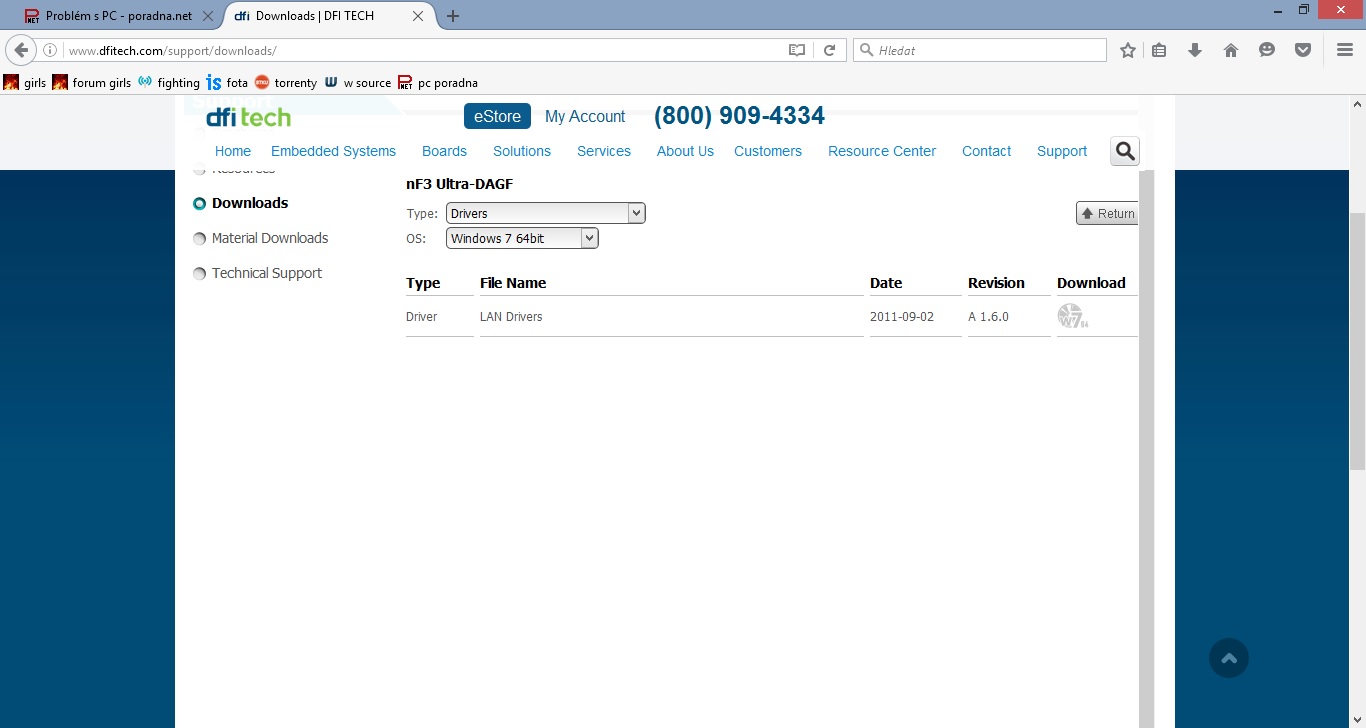Screen dimensions: 1366x728
Task: Click the Hledat search field
Action: click(x=980, y=50)
